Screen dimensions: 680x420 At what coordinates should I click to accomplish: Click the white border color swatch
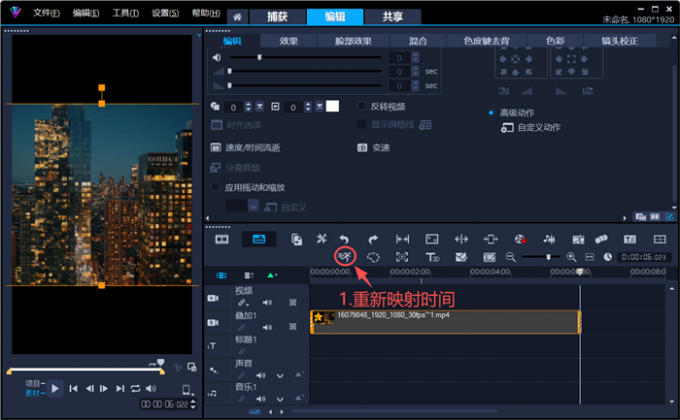[332, 106]
